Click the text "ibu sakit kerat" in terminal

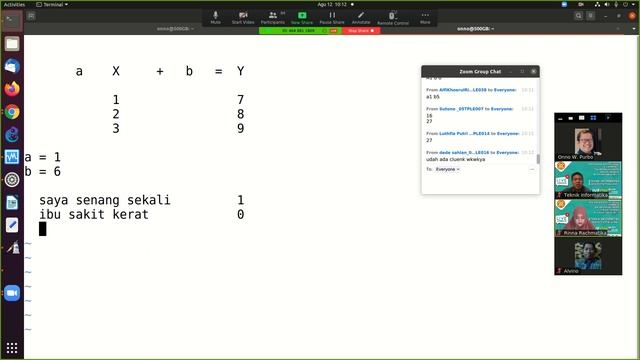(94, 214)
